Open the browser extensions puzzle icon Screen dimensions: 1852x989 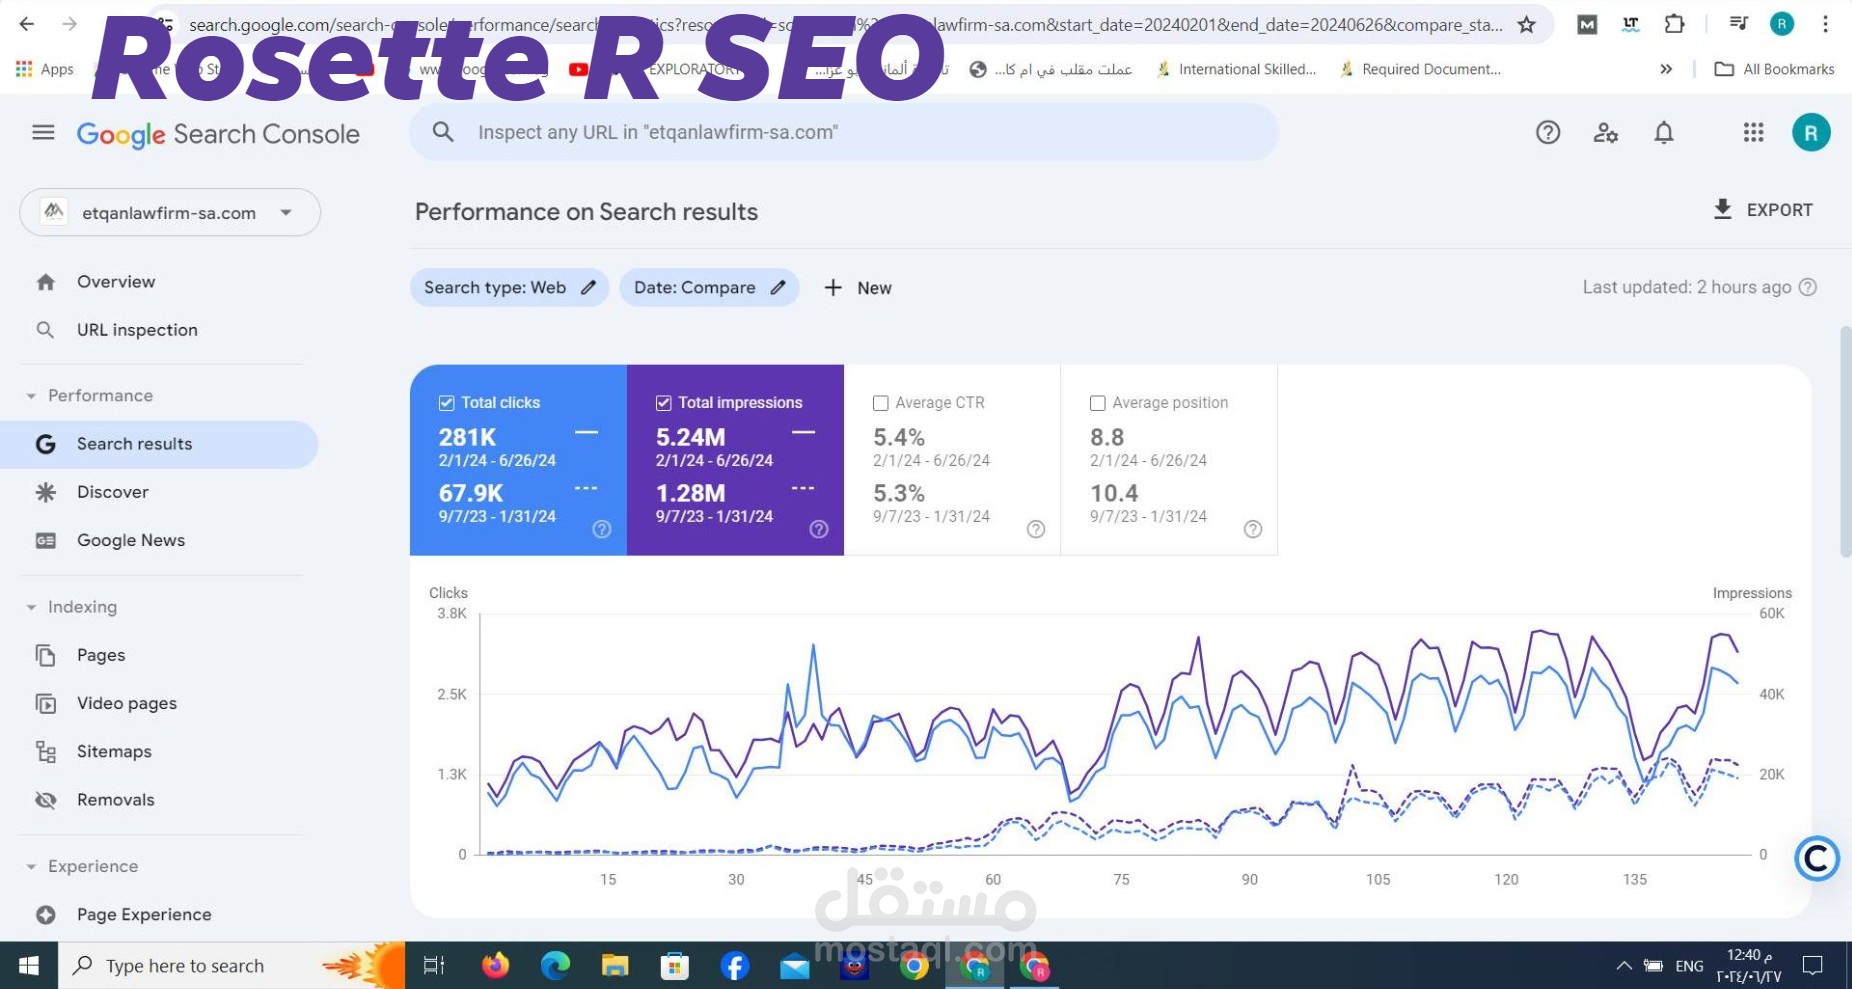coord(1674,24)
